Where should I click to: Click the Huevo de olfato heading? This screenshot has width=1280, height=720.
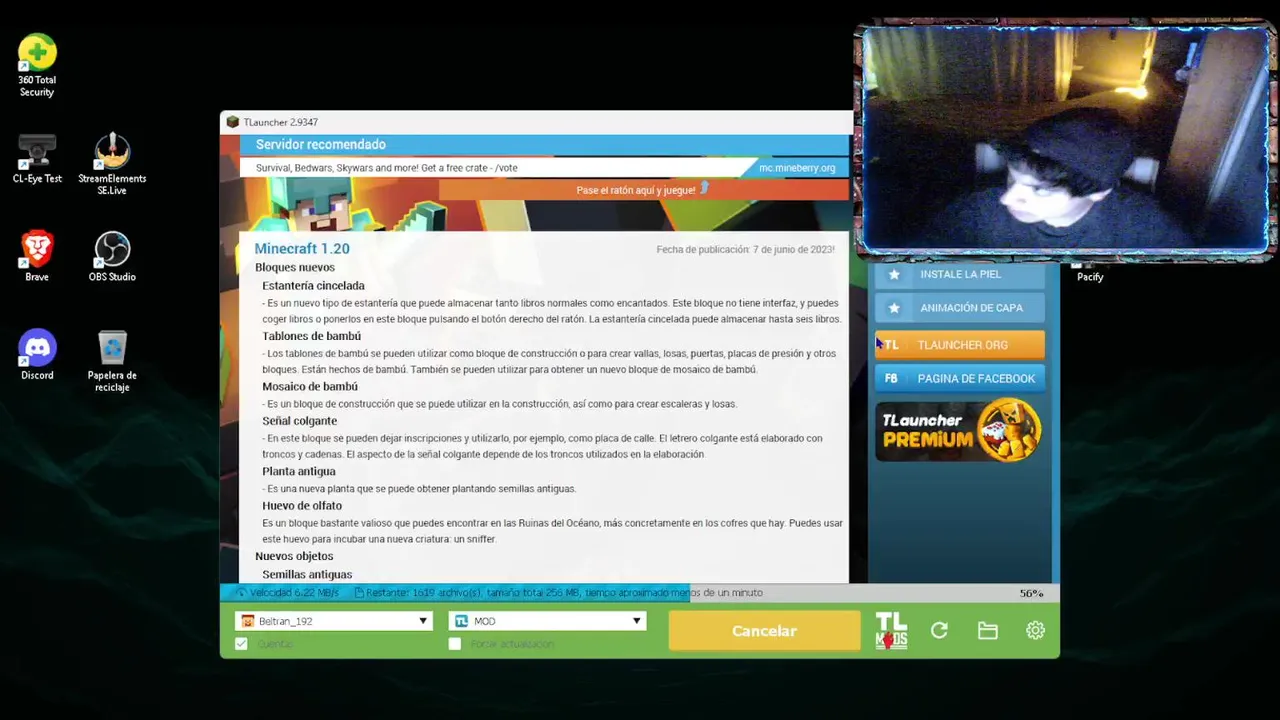(302, 506)
